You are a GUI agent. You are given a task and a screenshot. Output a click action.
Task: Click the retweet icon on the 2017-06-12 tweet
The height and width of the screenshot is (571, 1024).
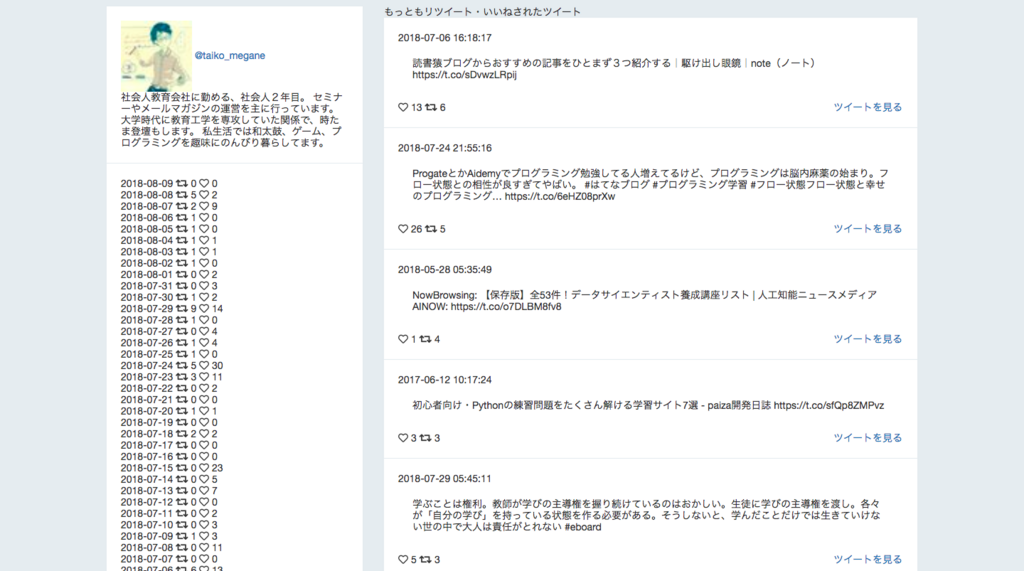[x=425, y=438]
